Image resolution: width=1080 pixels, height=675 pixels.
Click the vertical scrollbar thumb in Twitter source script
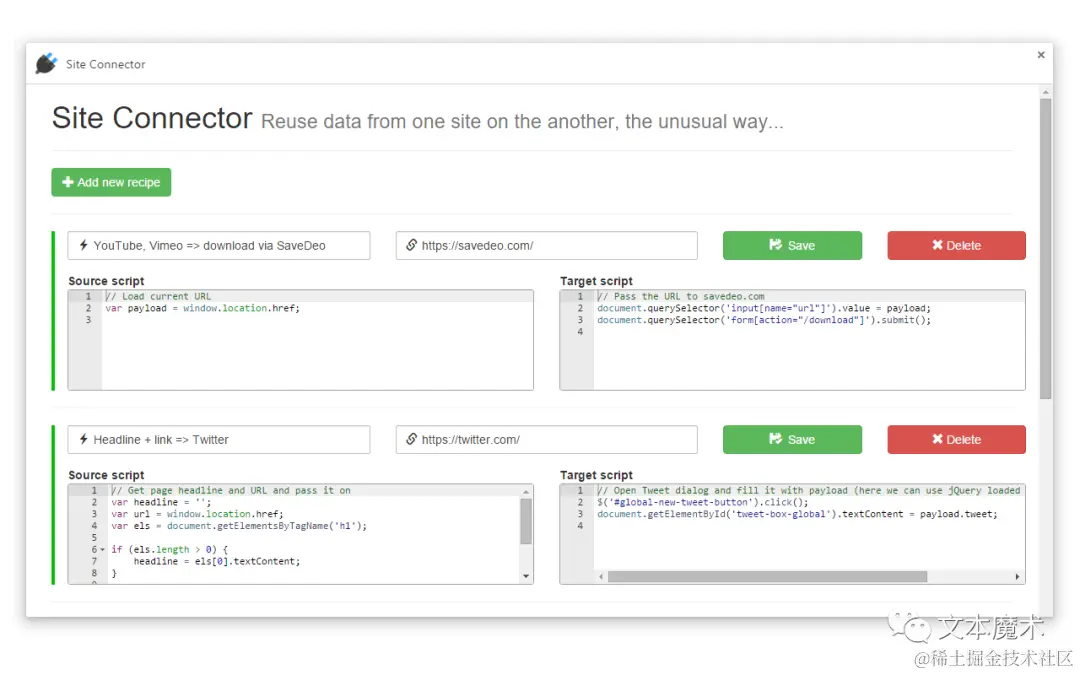(526, 521)
